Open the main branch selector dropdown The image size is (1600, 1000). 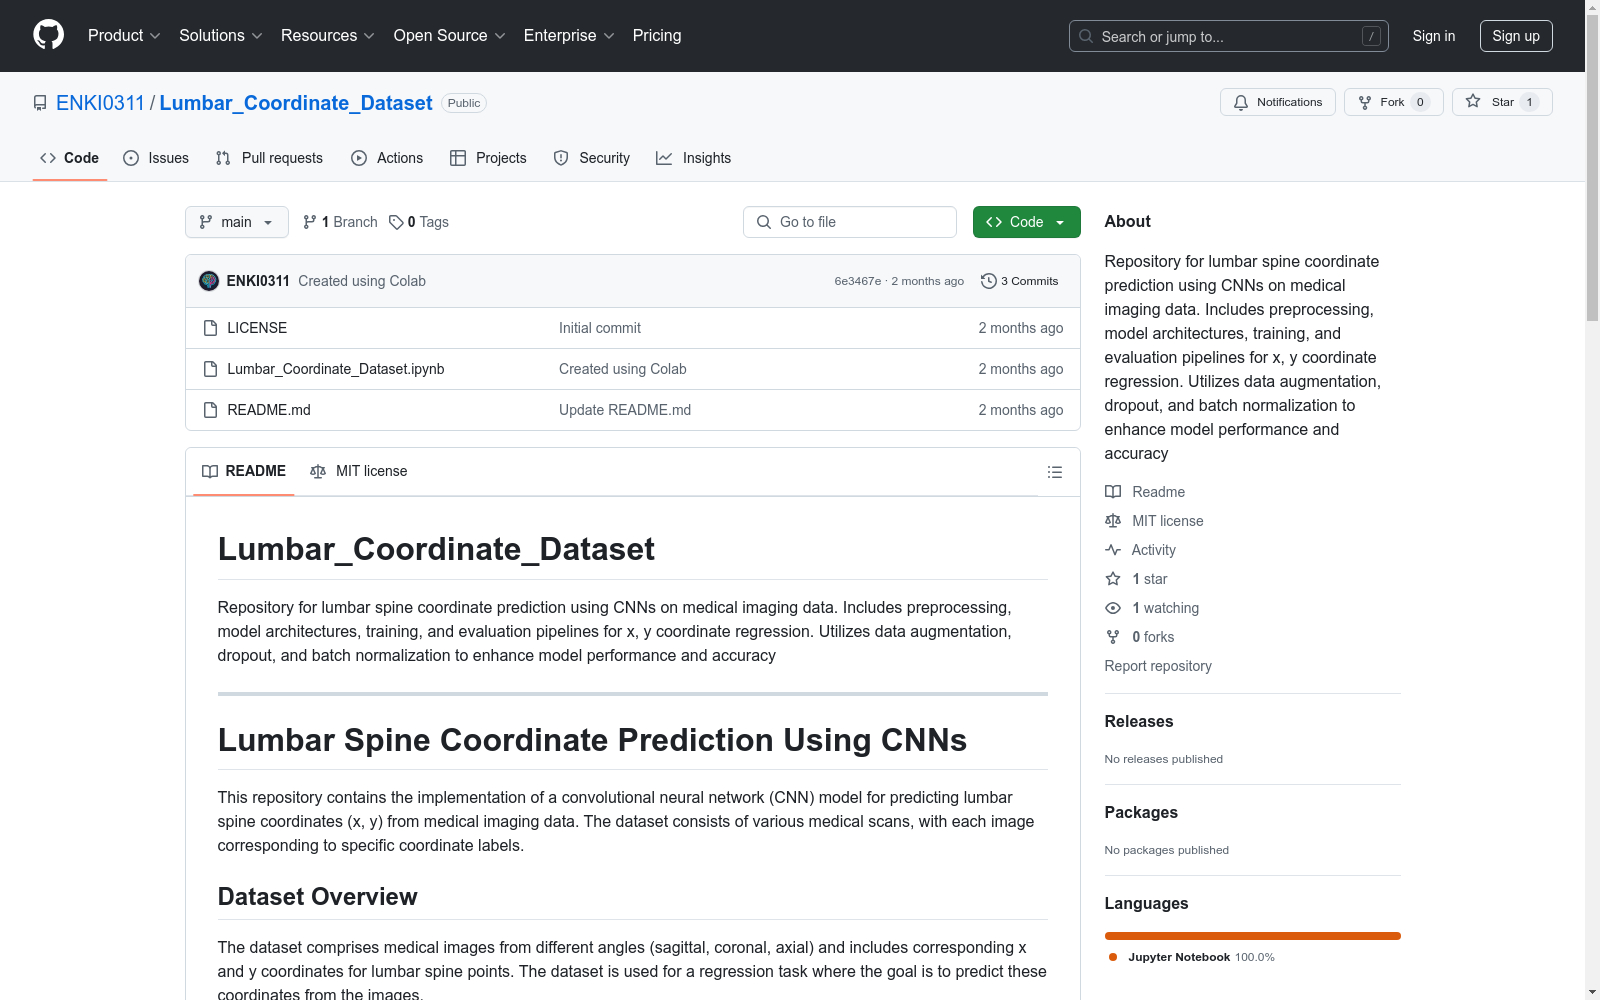[x=237, y=222]
